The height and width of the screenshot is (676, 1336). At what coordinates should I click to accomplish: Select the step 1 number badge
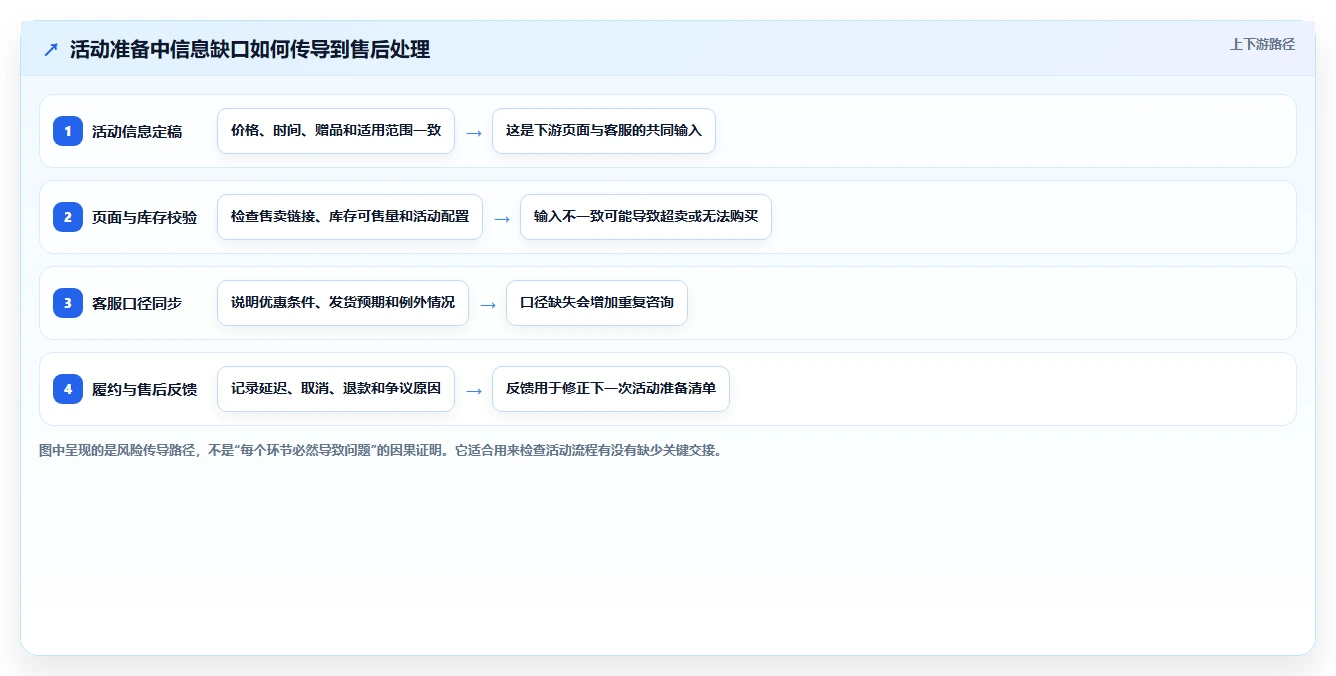coord(68,131)
